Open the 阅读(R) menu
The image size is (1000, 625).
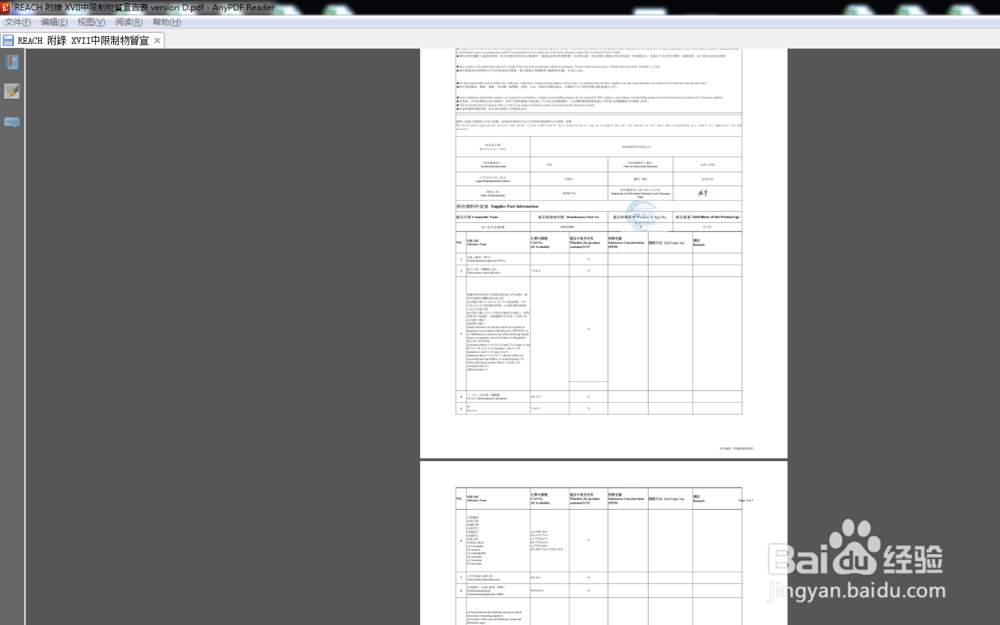point(129,22)
